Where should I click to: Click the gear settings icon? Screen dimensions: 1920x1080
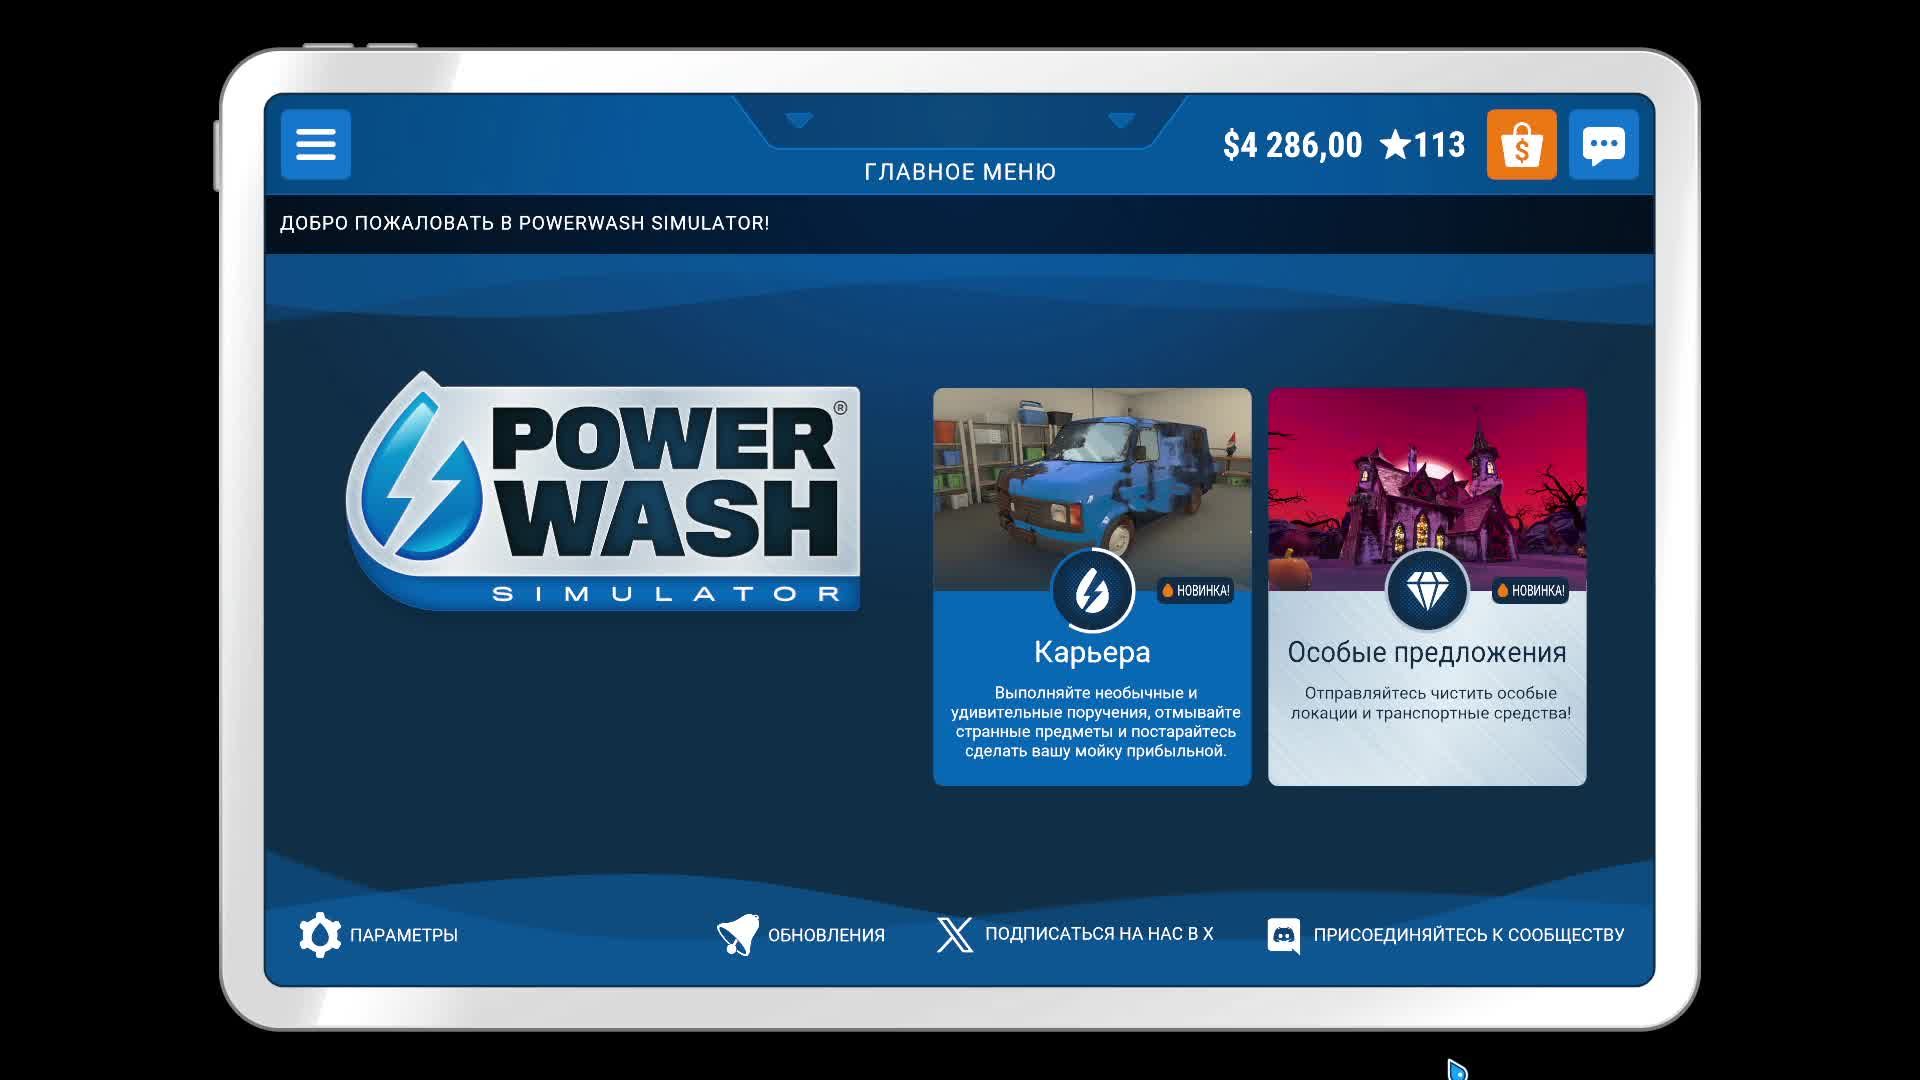tap(320, 935)
